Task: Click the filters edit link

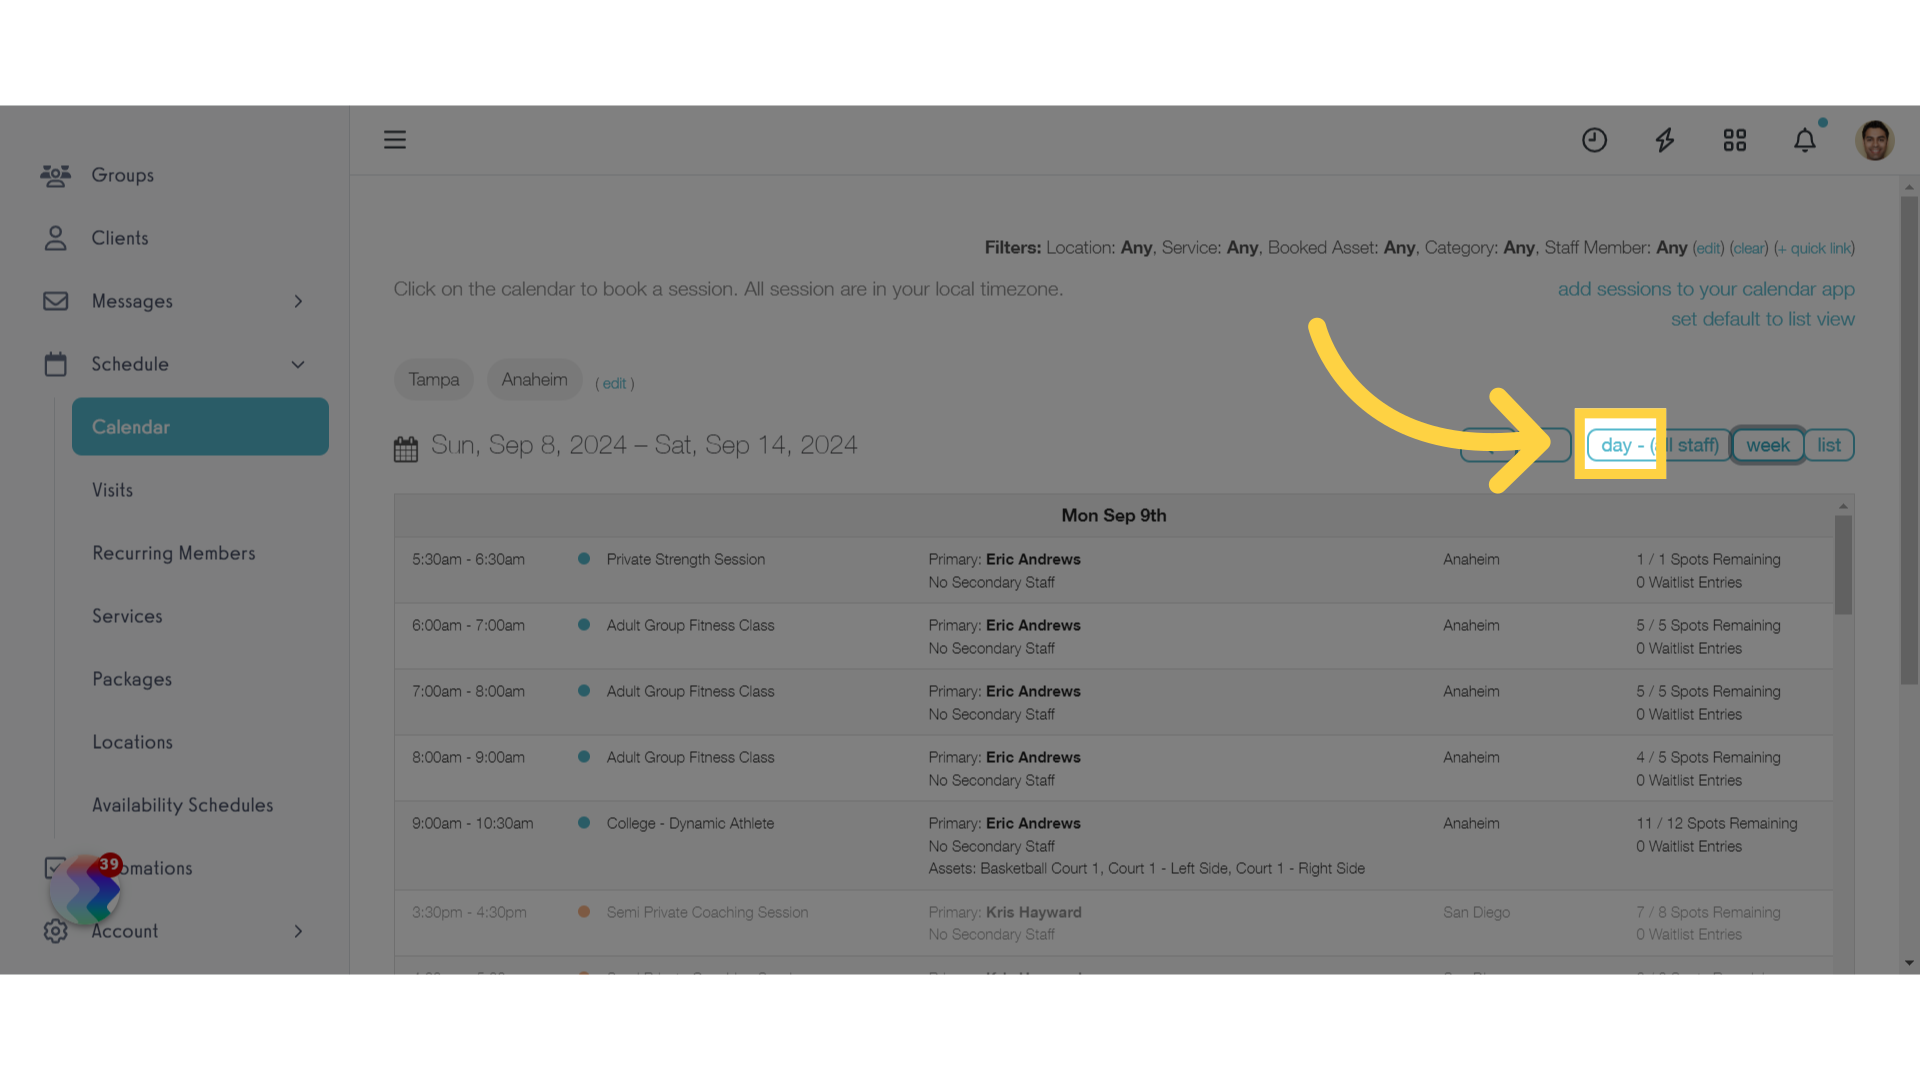Action: coord(1709,248)
